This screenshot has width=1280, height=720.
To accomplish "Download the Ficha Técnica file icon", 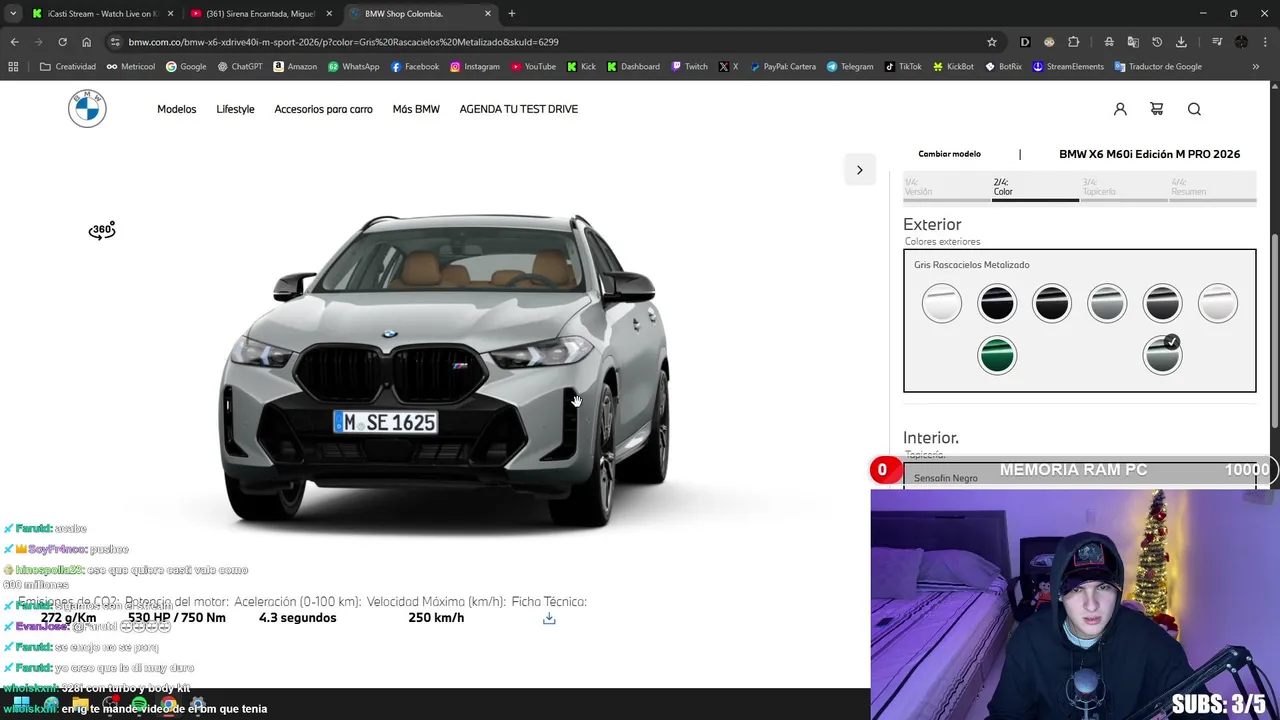I will pos(549,619).
